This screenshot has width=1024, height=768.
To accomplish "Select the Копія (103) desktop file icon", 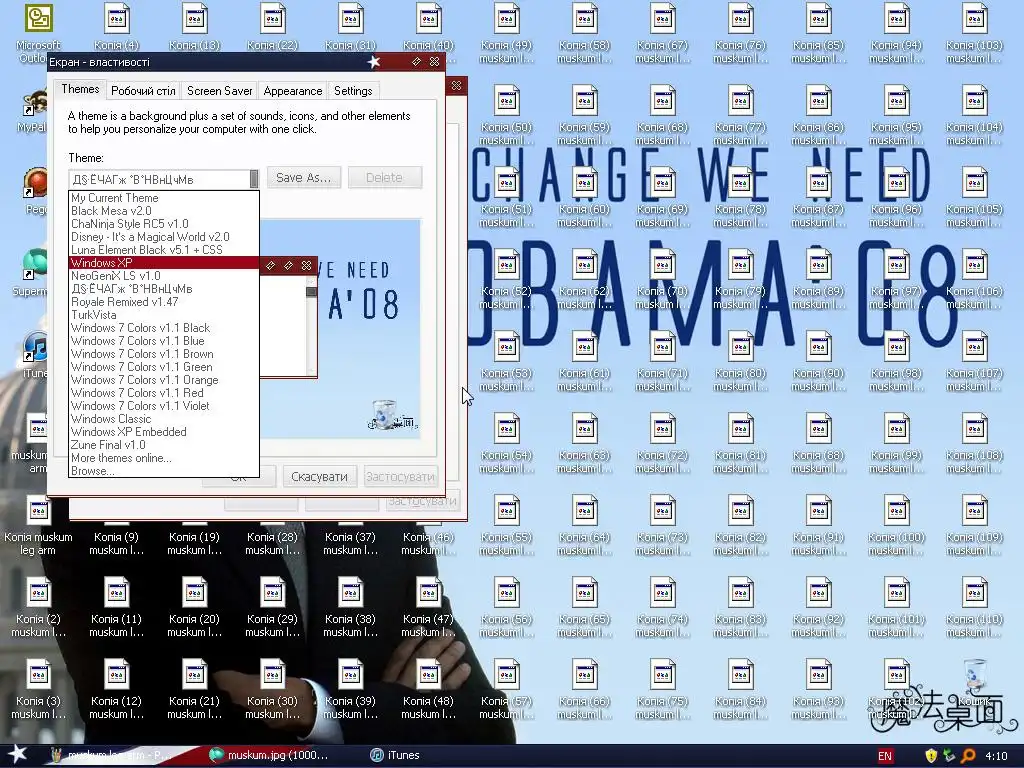I will point(974,34).
